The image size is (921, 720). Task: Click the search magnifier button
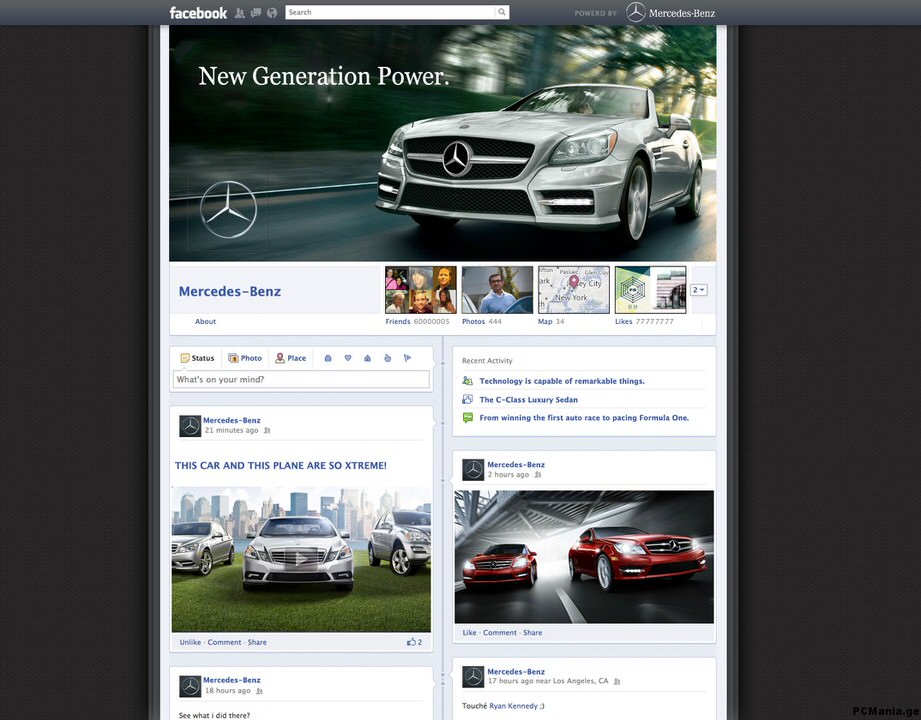[x=502, y=12]
